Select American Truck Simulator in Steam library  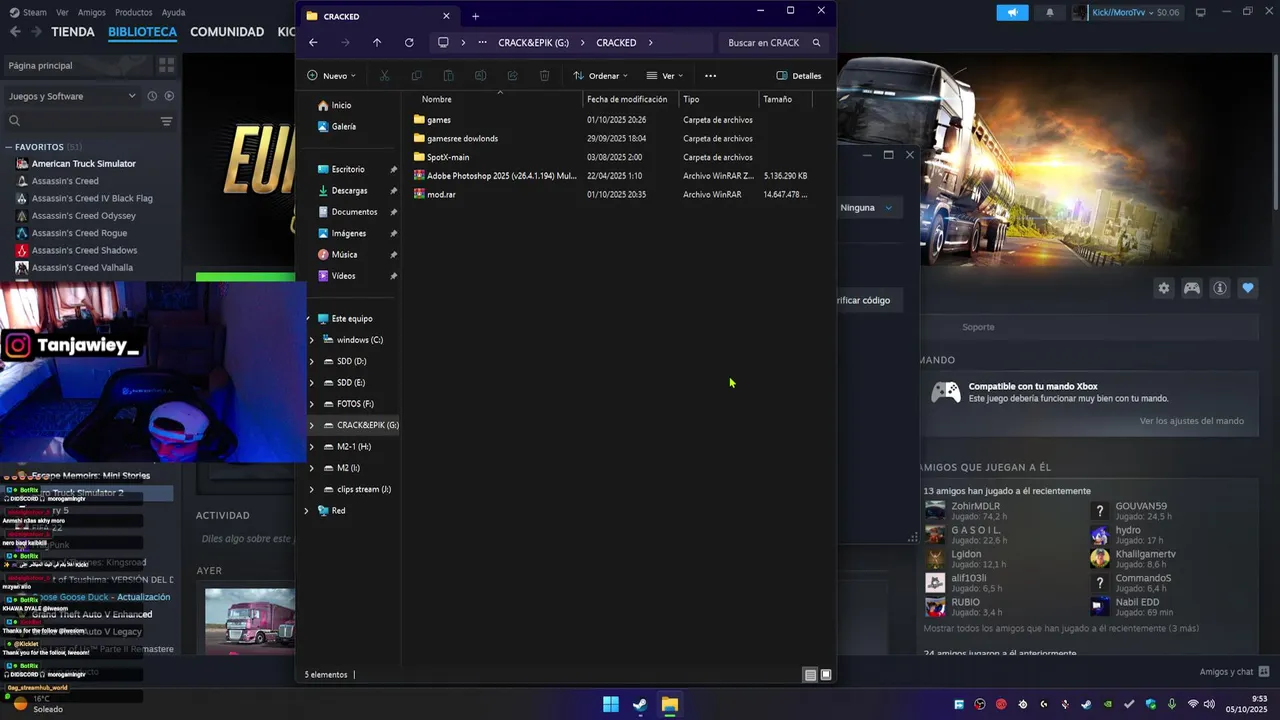click(x=83, y=164)
